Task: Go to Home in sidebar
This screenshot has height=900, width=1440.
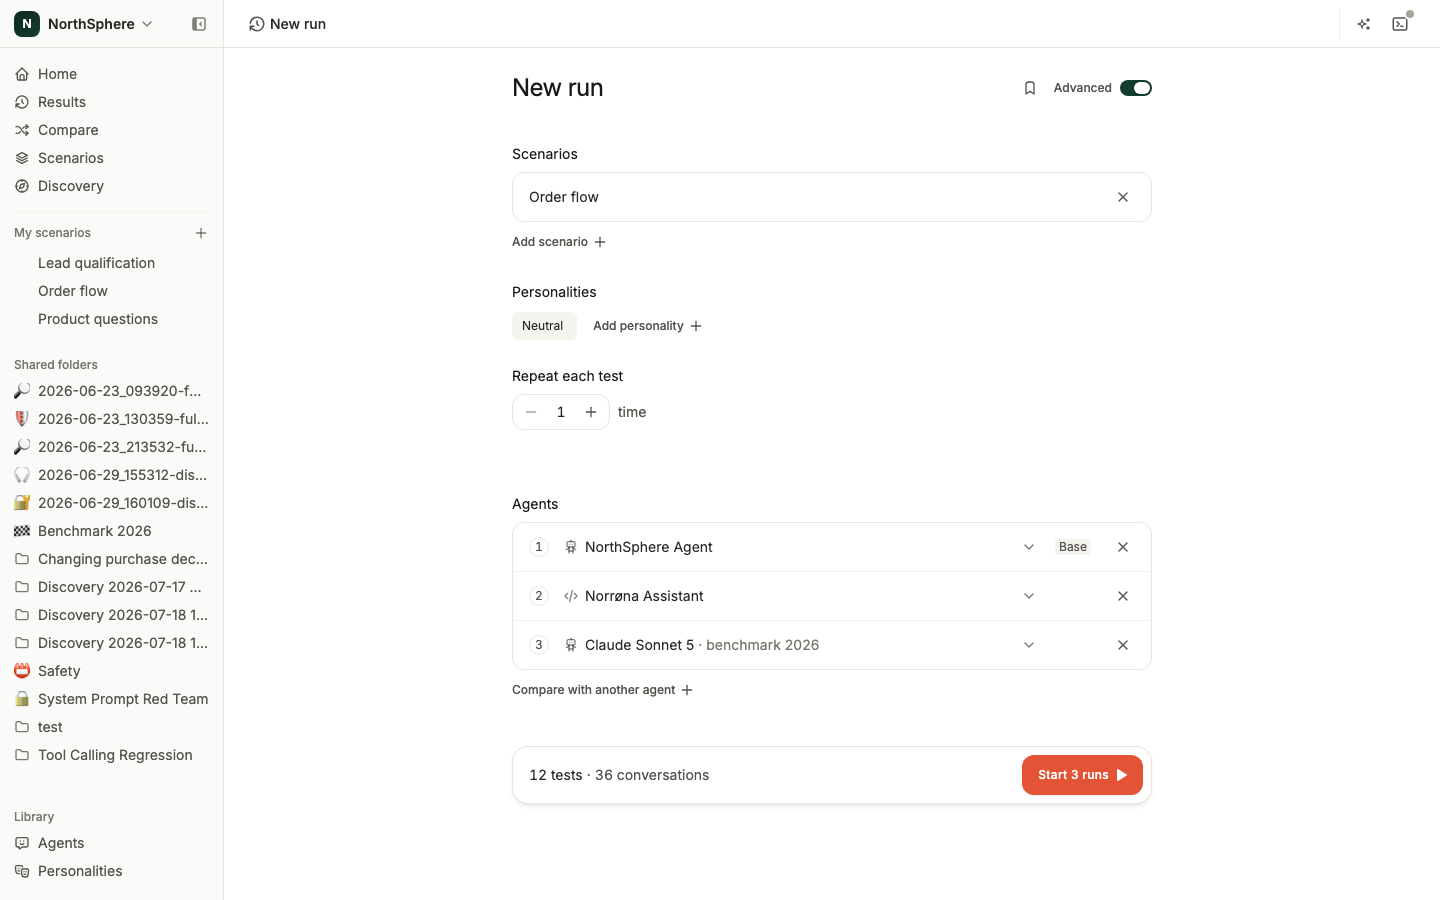Action: point(111,74)
